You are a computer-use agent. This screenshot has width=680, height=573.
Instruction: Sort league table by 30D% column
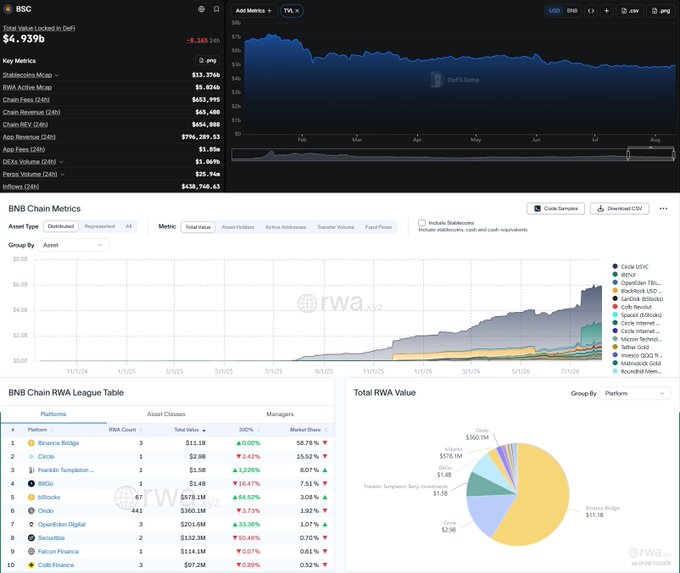(249, 430)
